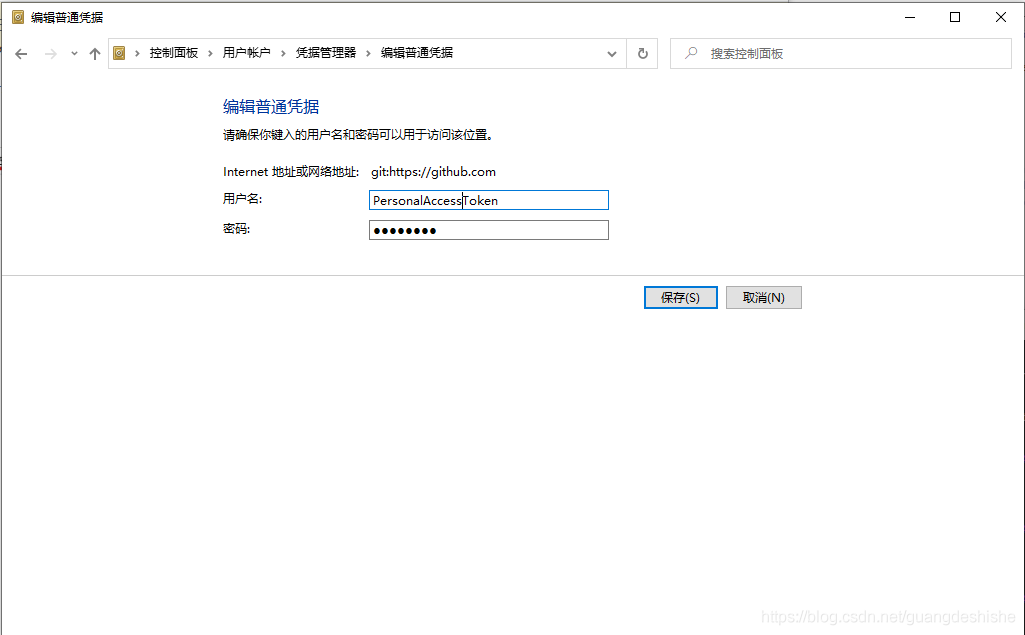Viewport: 1025px width, 635px height.
Task: Close the 编辑普通凭据 window
Action: 1001,17
